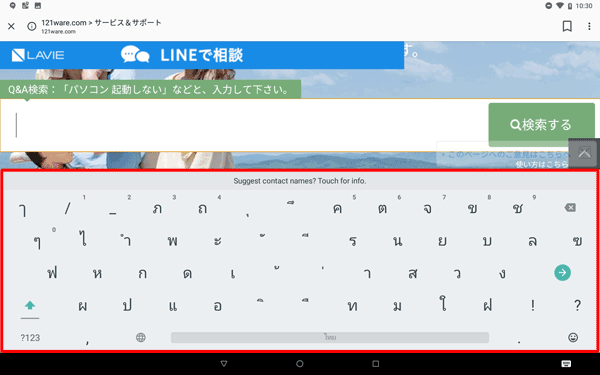This screenshot has height=375, width=600.
Task: Tap the exclamation mark key
Action: point(532,305)
